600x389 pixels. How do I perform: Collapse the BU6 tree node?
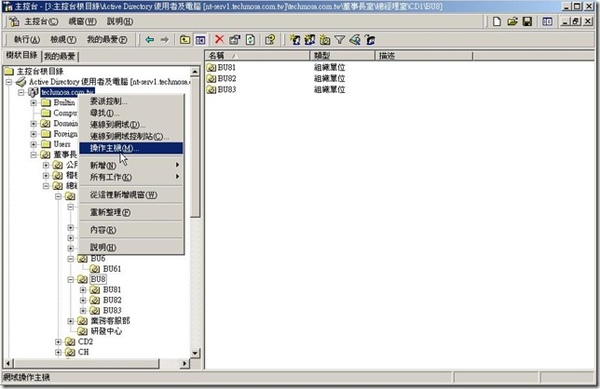[x=70, y=259]
